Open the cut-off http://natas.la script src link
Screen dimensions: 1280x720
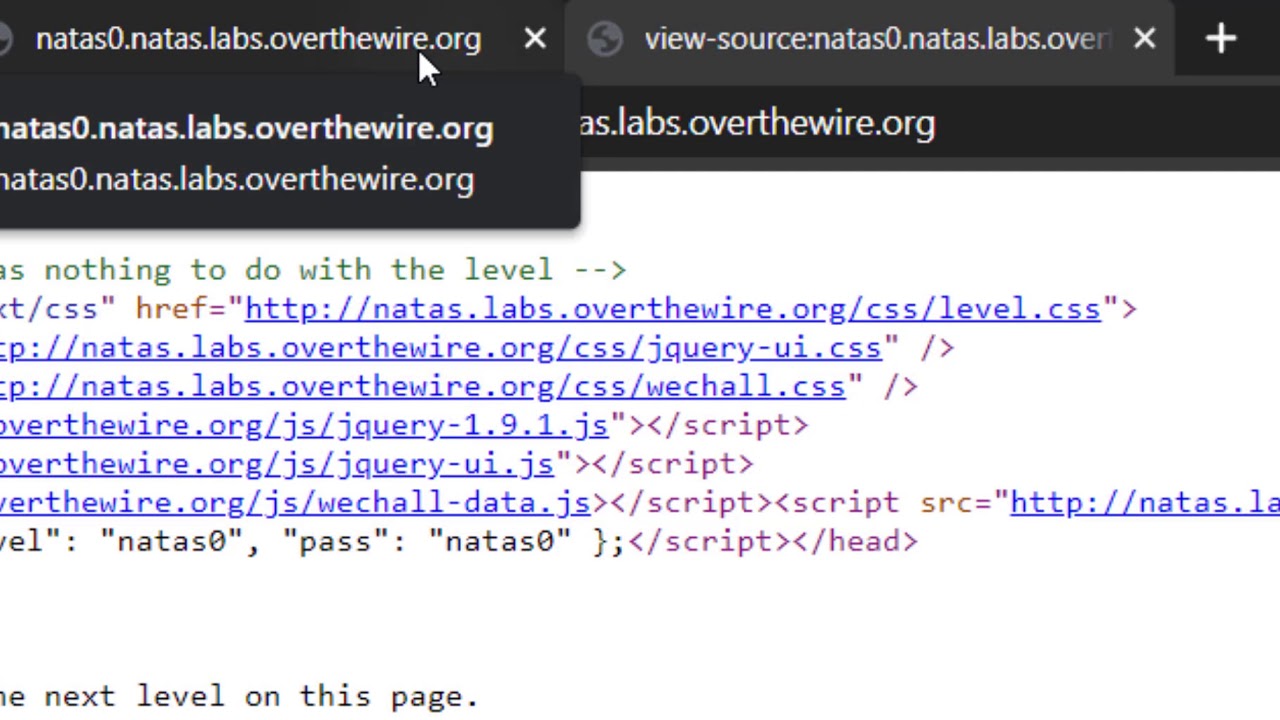pyautogui.click(x=1145, y=504)
